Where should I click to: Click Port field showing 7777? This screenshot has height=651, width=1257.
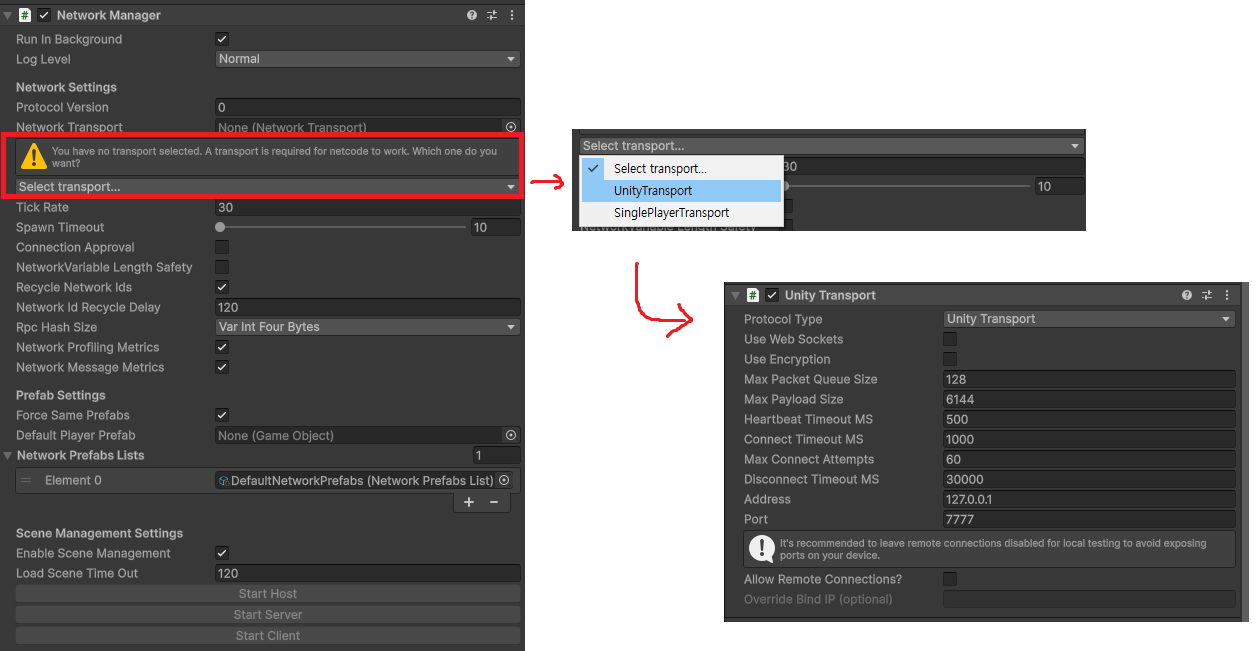1090,519
